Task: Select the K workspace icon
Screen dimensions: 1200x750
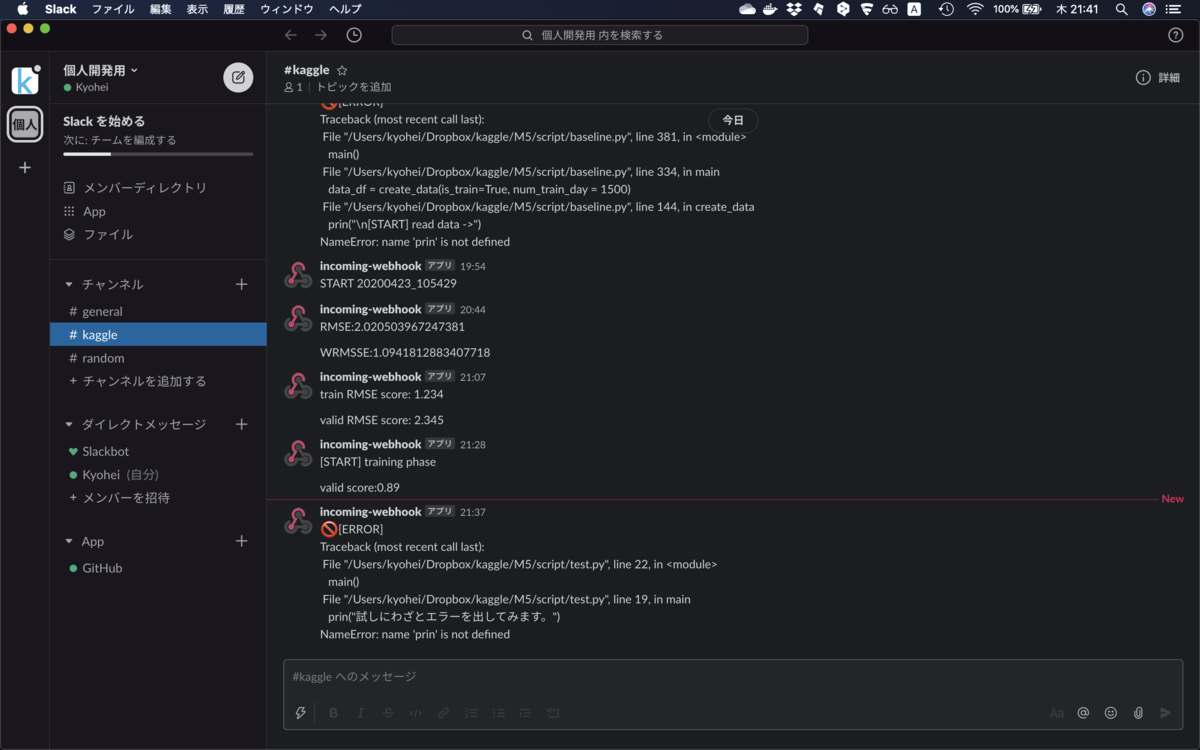Action: click(25, 81)
